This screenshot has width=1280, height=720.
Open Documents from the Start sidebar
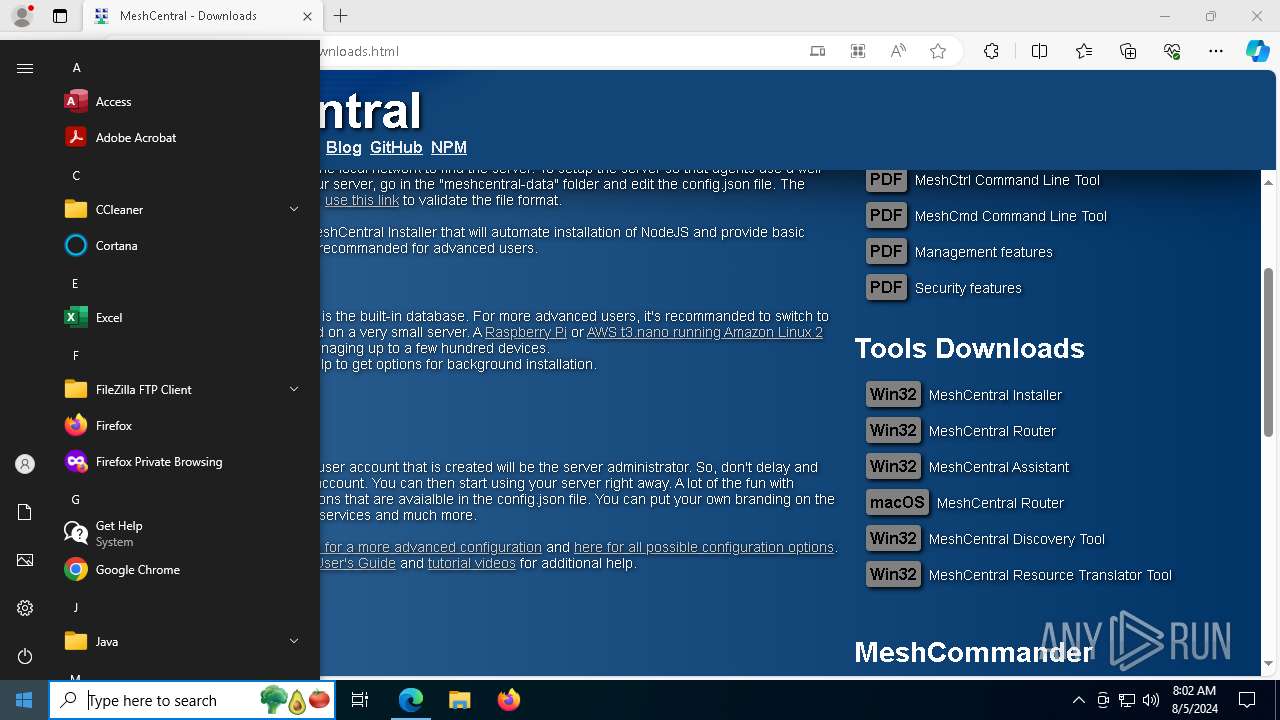pos(25,512)
